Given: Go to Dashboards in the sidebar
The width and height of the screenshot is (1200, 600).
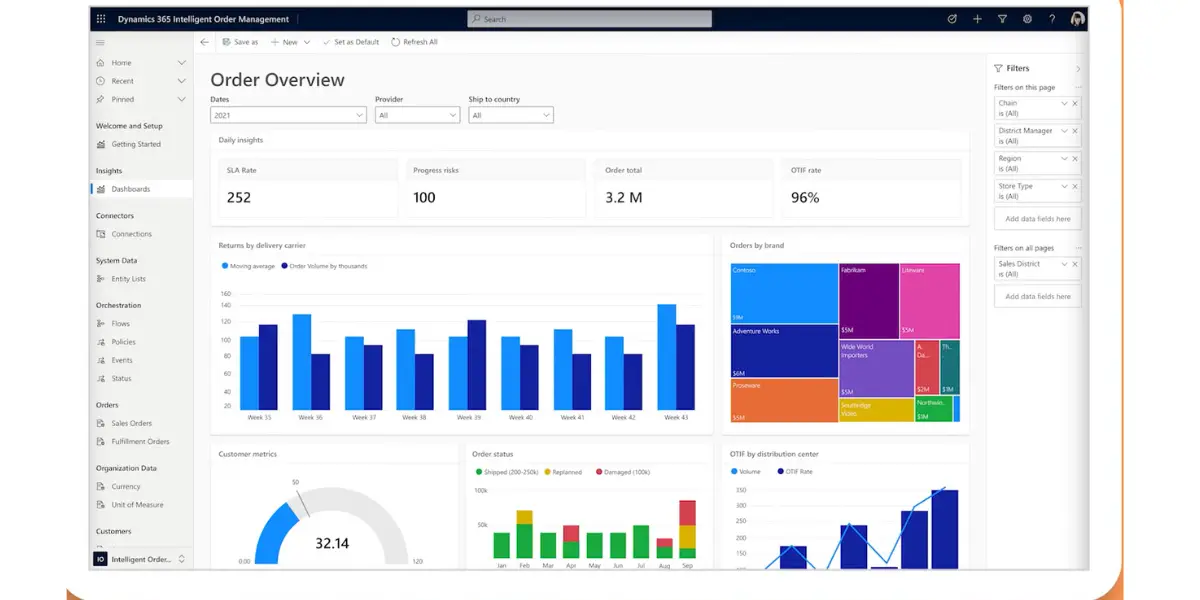Looking at the screenshot, I should tap(141, 189).
